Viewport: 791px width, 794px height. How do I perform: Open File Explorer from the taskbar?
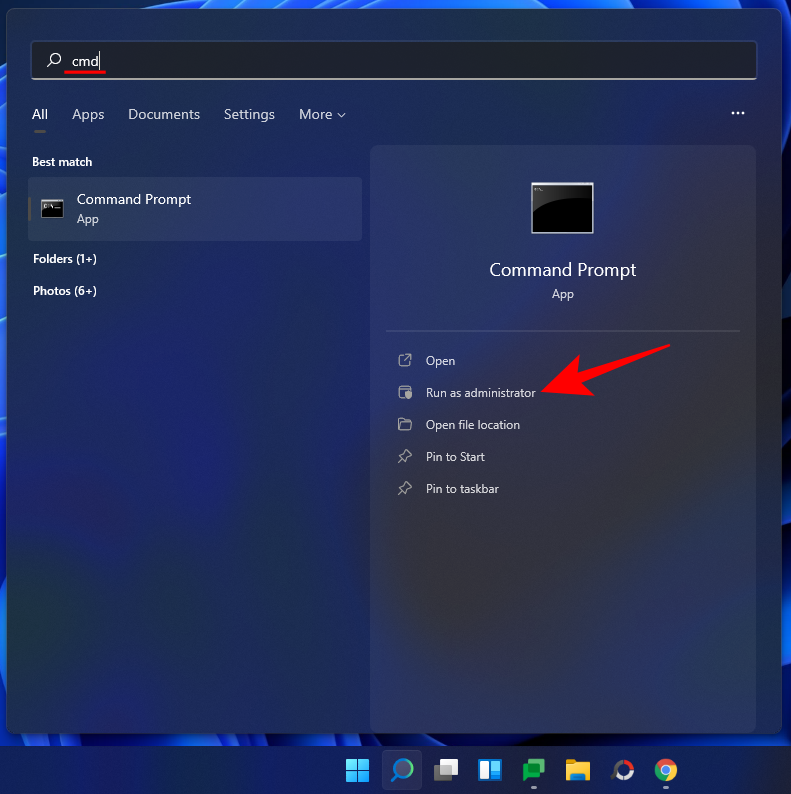pyautogui.click(x=578, y=770)
